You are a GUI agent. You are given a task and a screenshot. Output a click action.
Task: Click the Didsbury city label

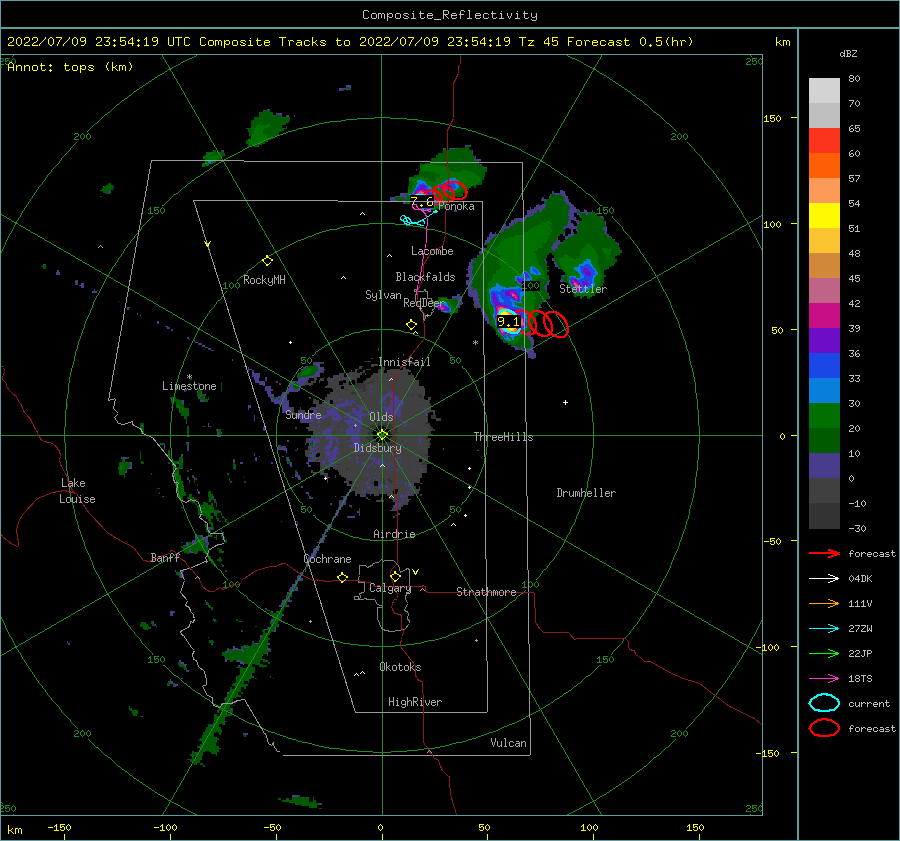[378, 448]
